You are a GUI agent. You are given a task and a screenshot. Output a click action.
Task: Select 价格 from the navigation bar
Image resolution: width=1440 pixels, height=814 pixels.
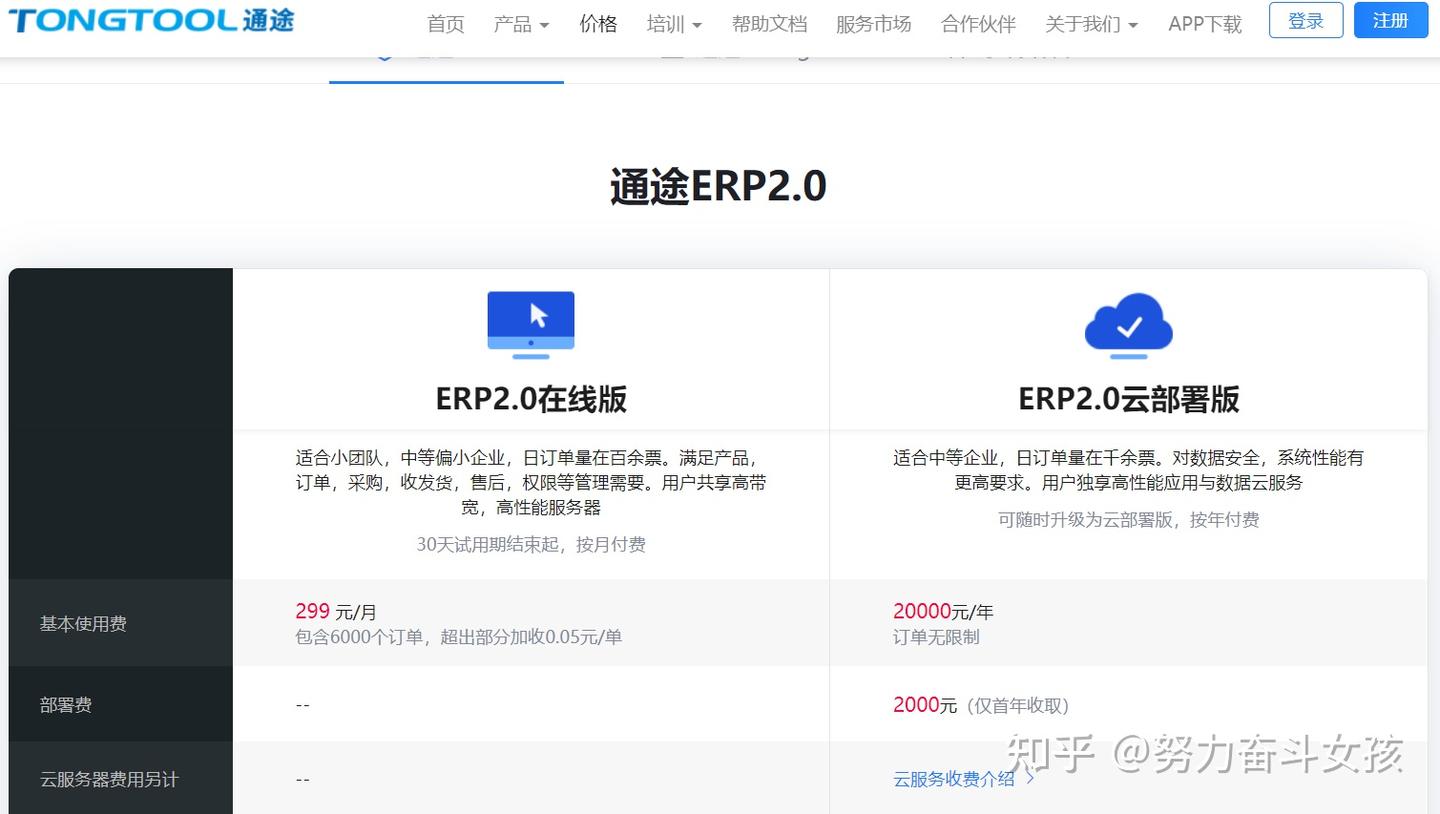pyautogui.click(x=598, y=24)
